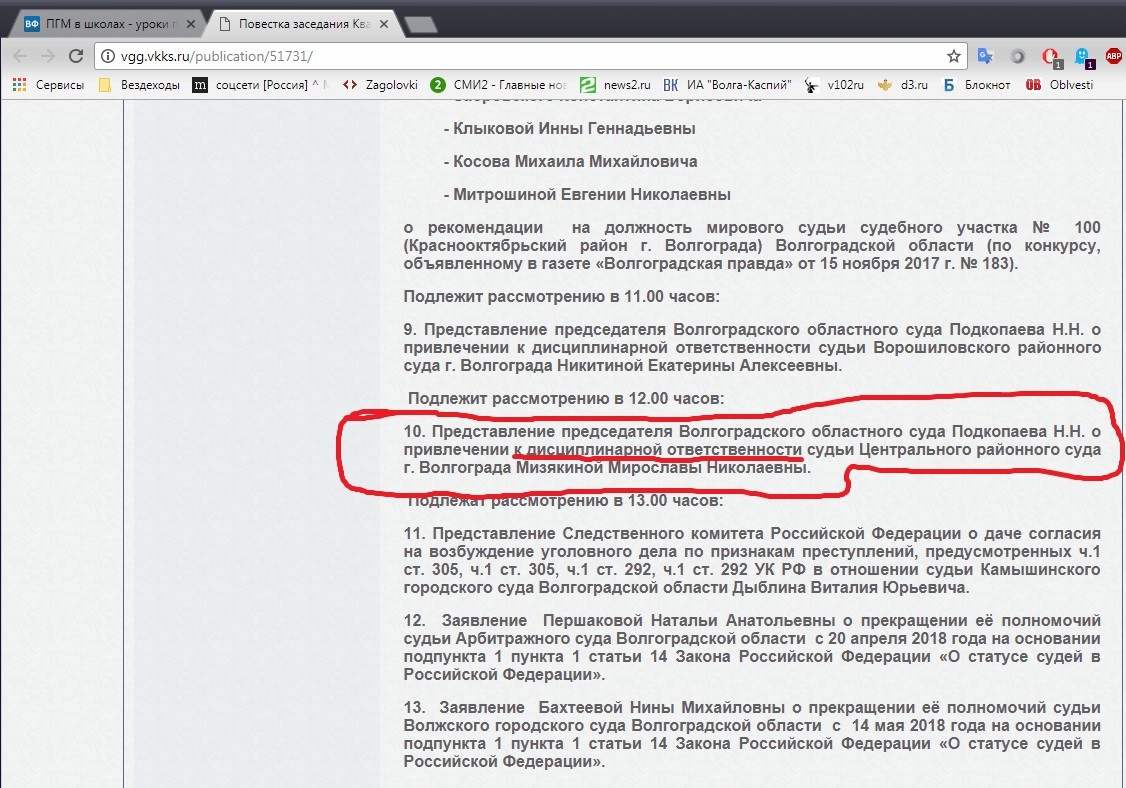Open the ИА "Волга-Каспий" VK bookmark
Viewport: 1126px width, 788px height.
point(727,85)
